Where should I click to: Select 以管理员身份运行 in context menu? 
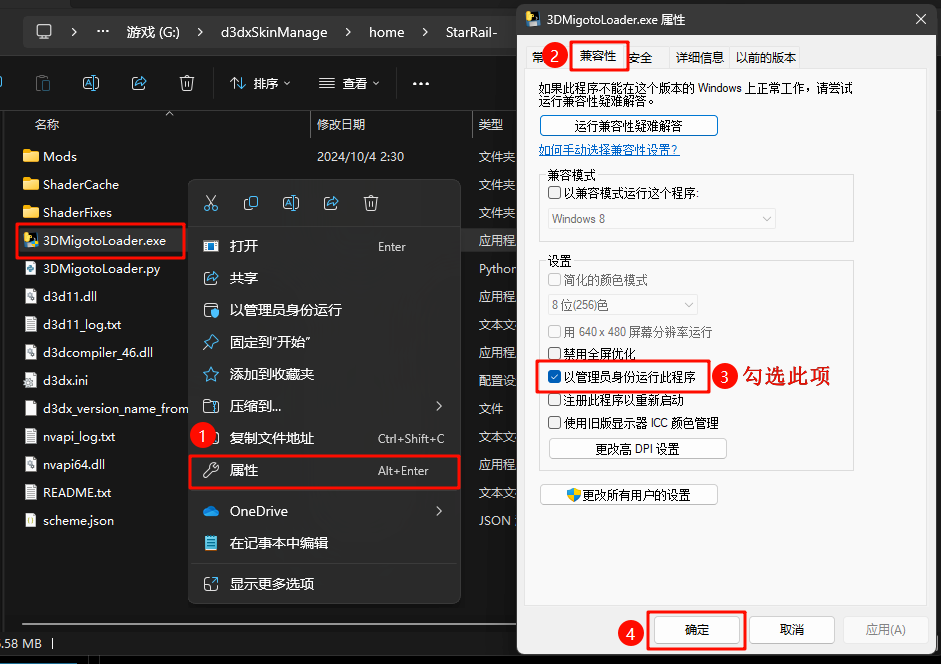click(324, 310)
